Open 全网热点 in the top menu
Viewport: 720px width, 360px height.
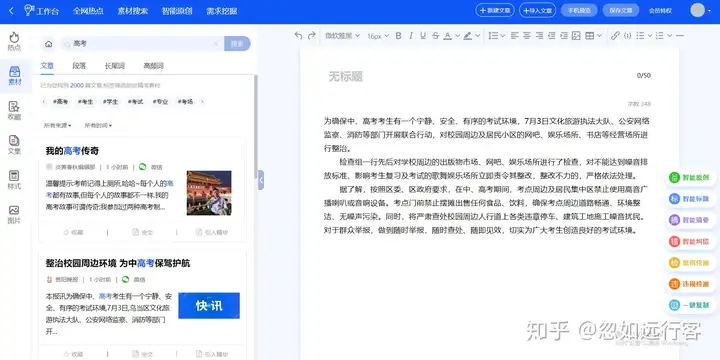pyautogui.click(x=88, y=11)
